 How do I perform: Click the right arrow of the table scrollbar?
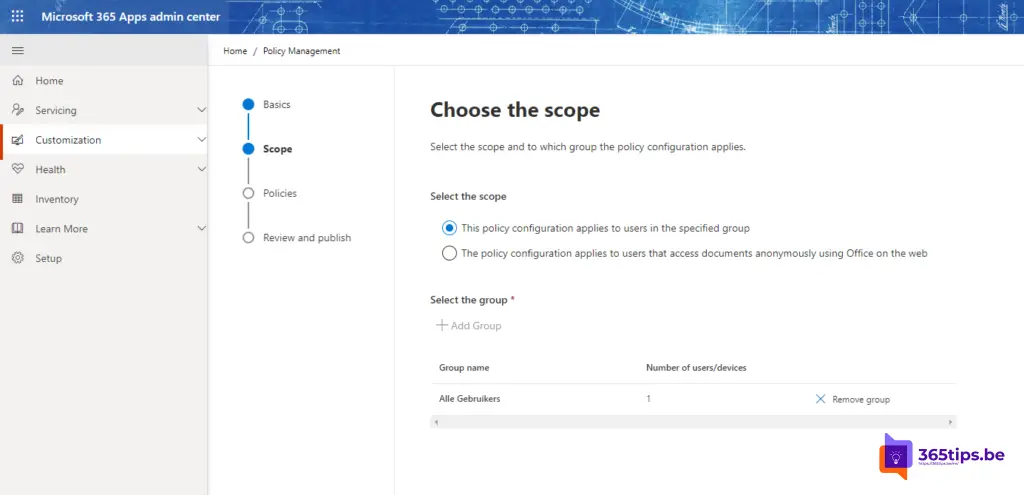[x=951, y=423]
